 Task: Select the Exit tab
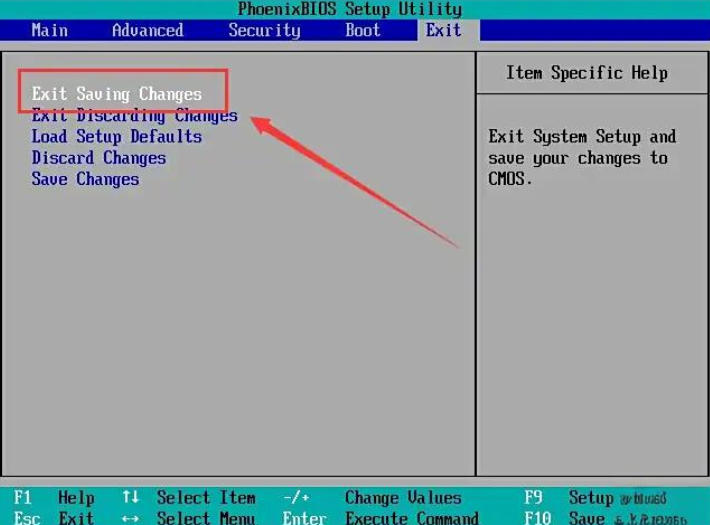pos(443,30)
